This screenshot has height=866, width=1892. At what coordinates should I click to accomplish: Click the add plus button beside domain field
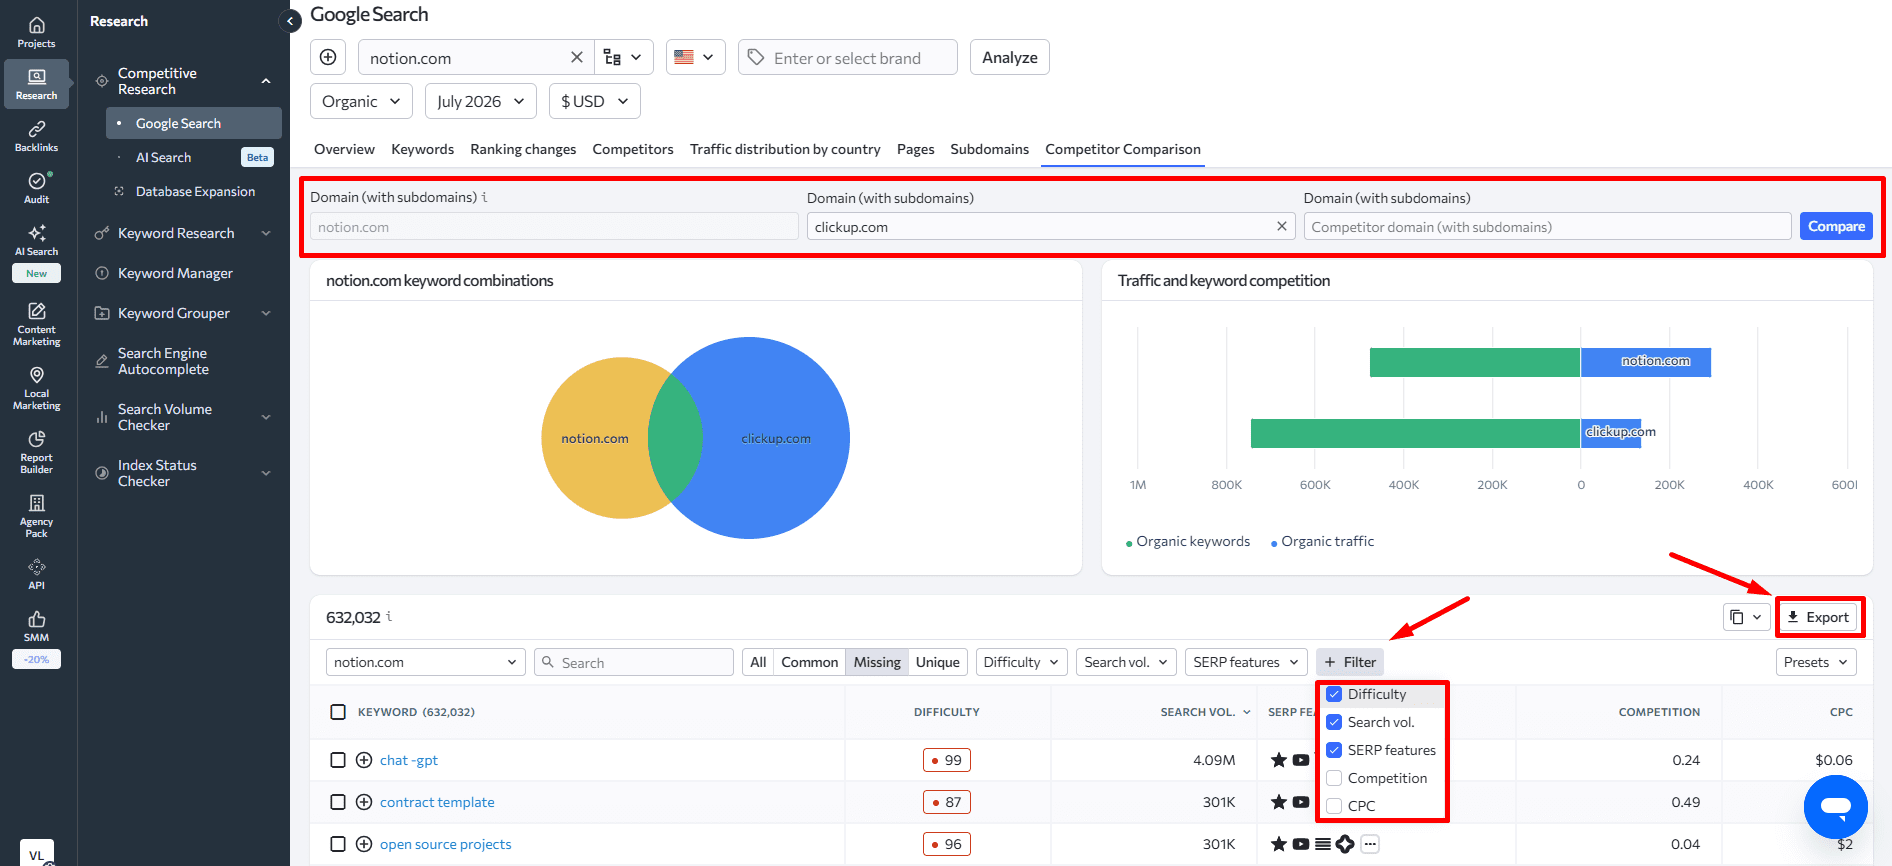(x=328, y=57)
